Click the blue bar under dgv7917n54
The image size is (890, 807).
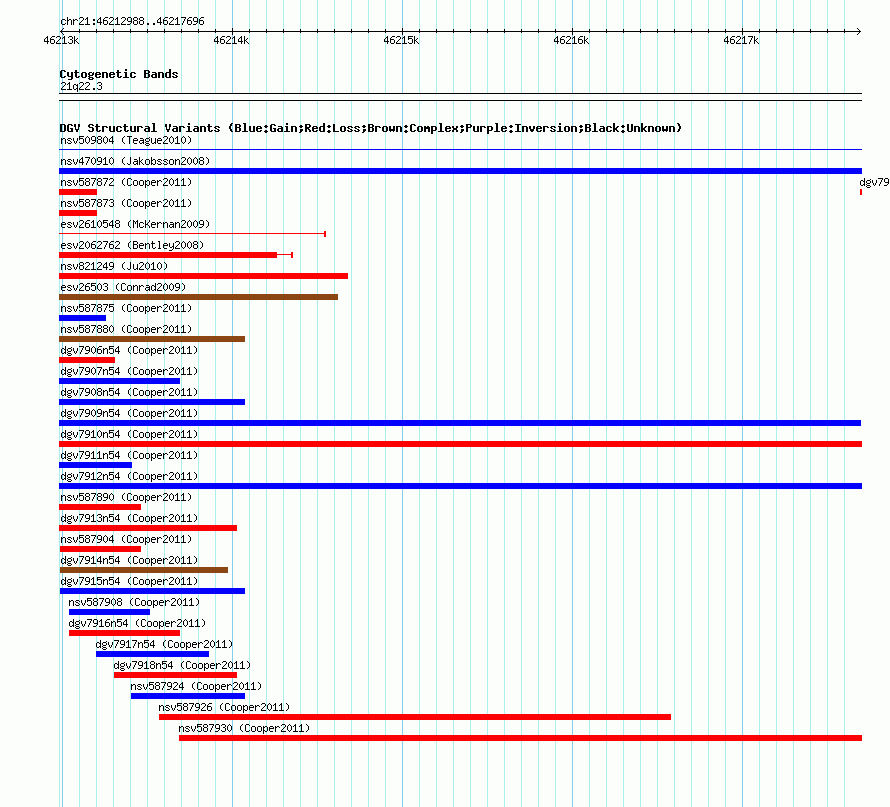point(152,654)
